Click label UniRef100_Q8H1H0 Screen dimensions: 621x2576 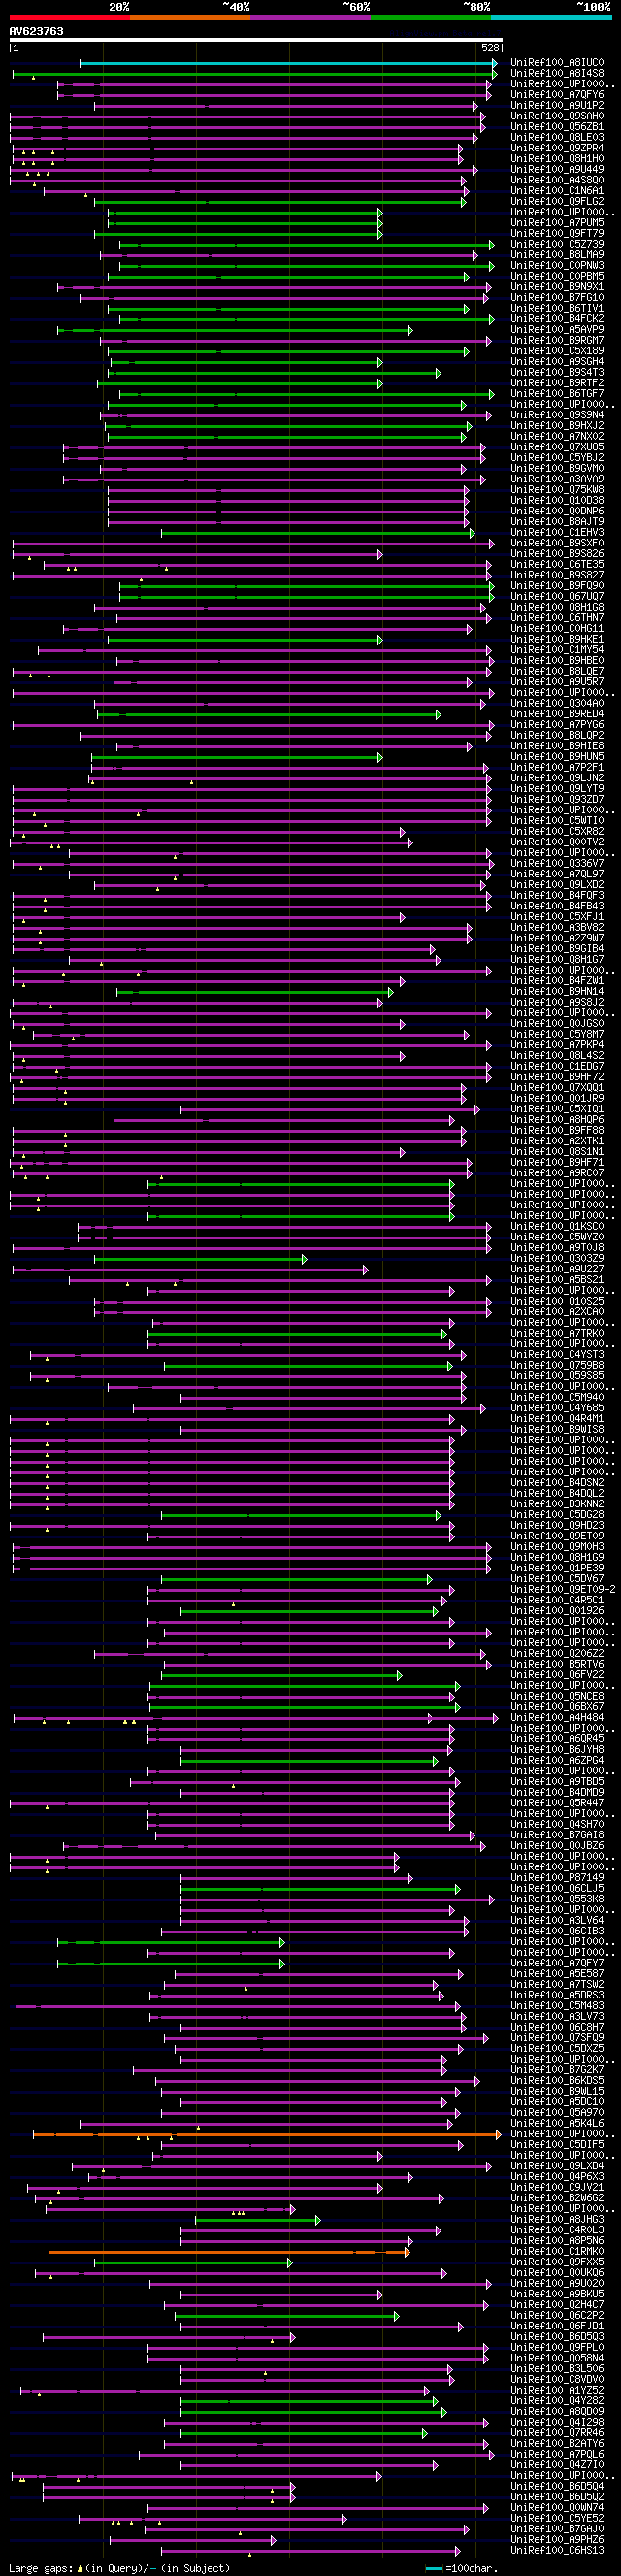557,159
